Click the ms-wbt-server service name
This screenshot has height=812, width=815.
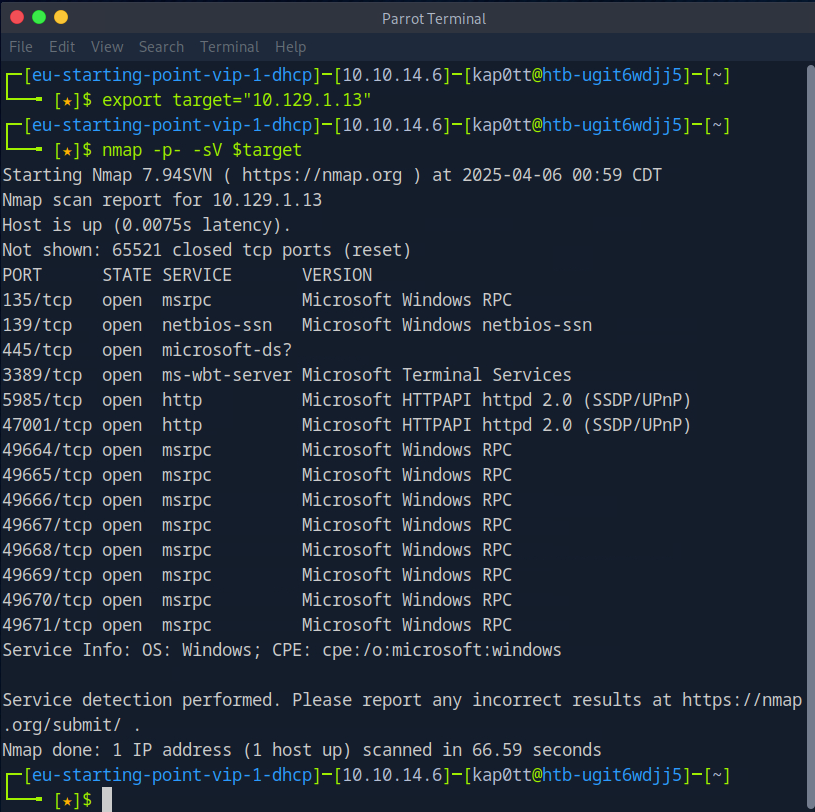pos(227,375)
